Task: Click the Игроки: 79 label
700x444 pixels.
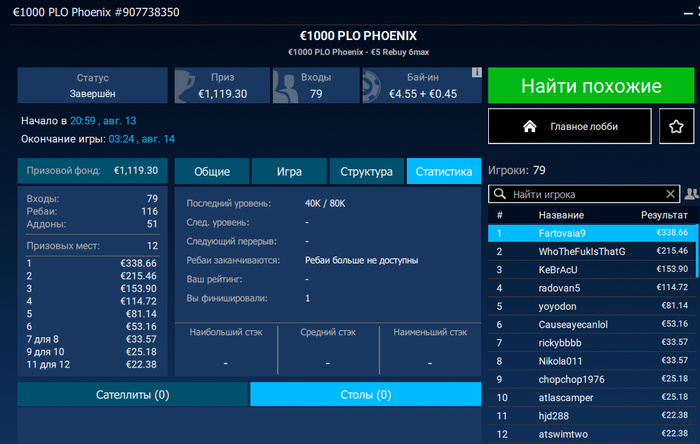Action: pos(517,170)
